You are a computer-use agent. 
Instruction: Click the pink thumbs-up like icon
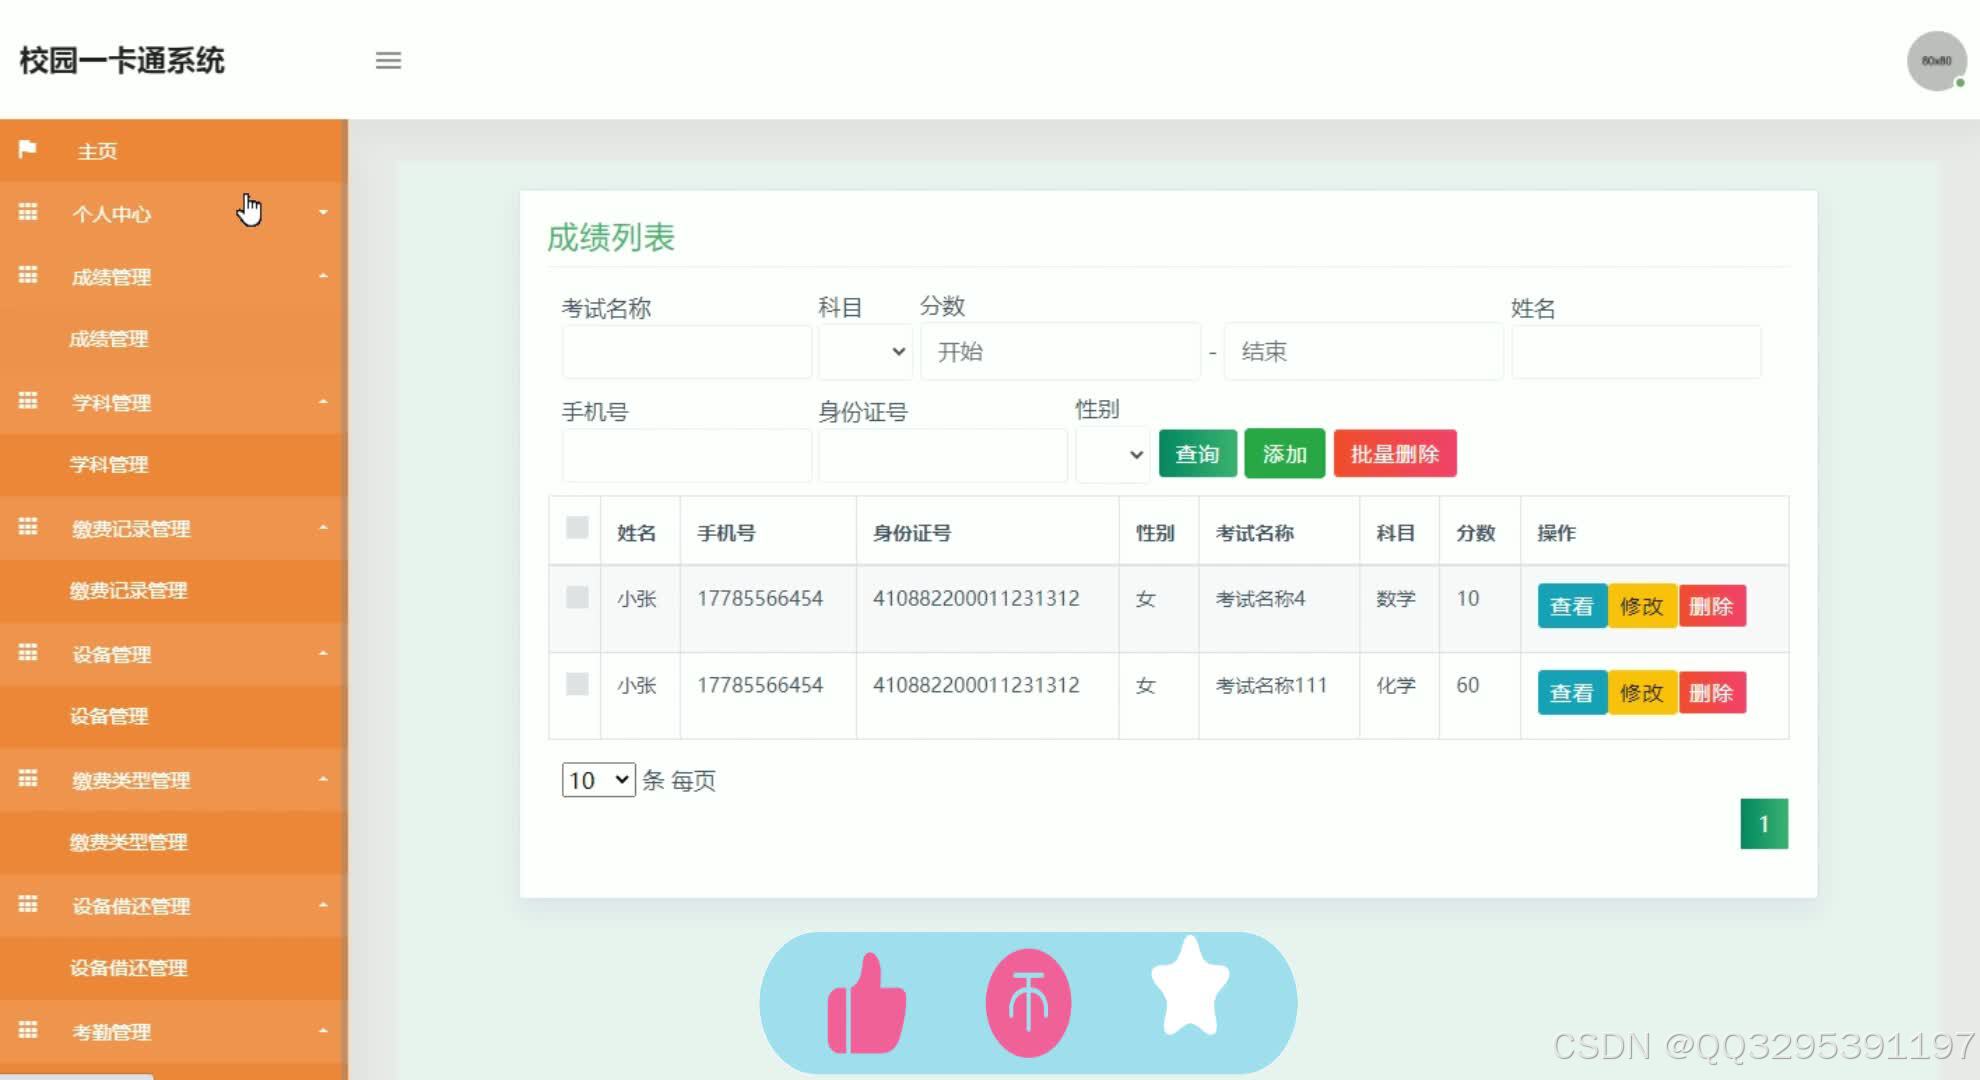pos(866,1003)
